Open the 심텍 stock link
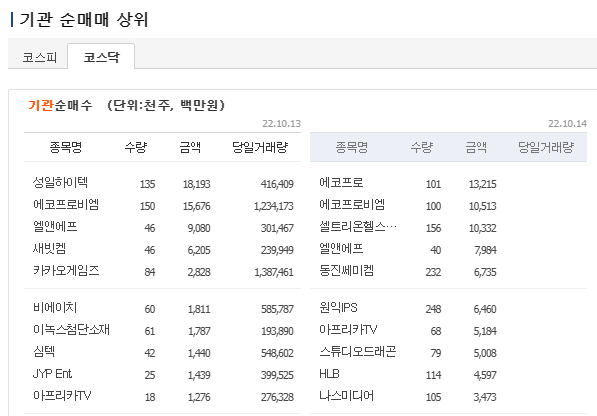Image resolution: width=597 pixels, height=416 pixels. pos(44,352)
